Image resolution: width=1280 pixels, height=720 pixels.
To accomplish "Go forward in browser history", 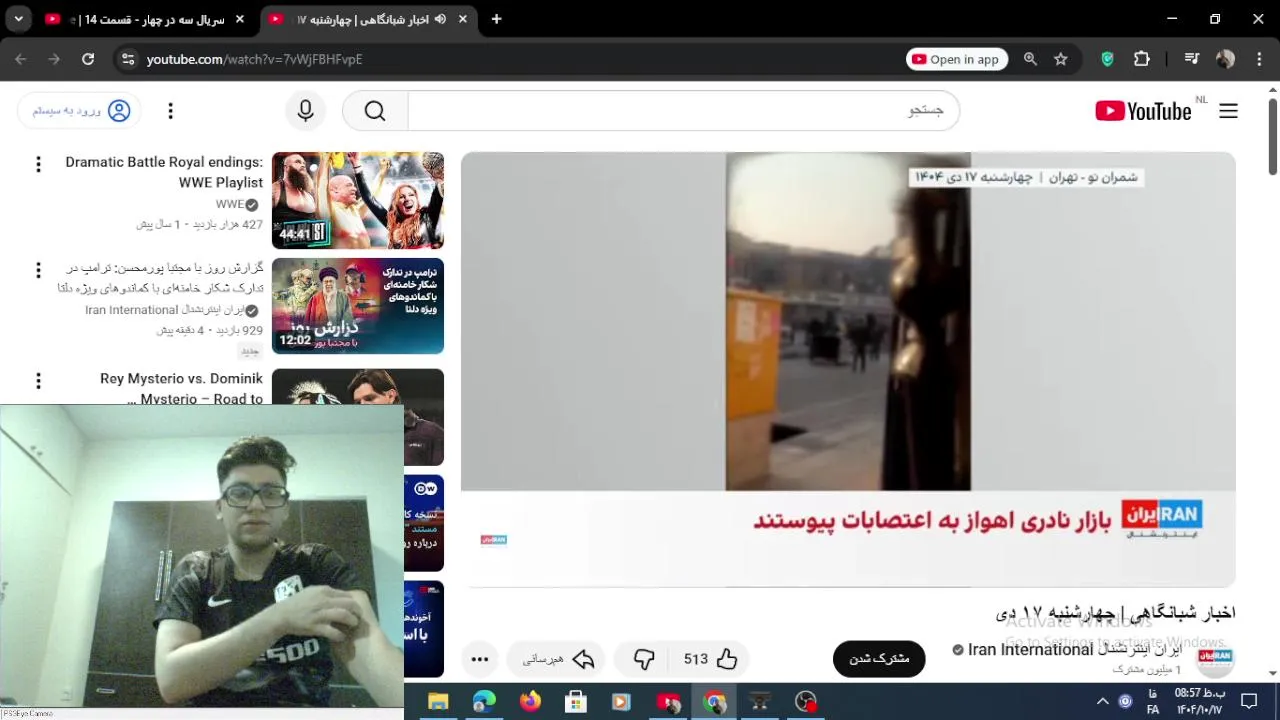I will pyautogui.click(x=54, y=59).
